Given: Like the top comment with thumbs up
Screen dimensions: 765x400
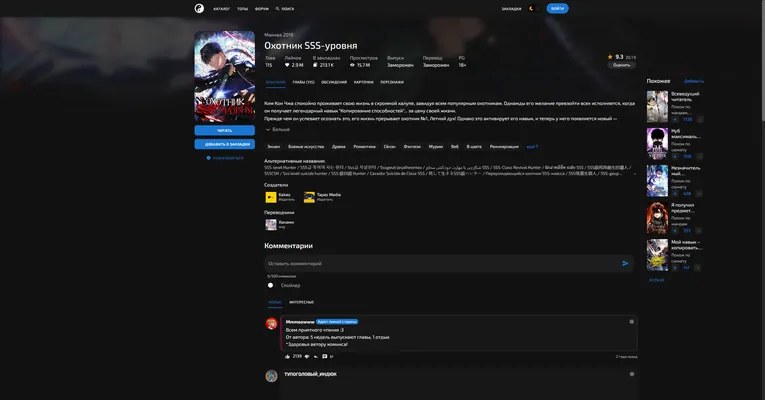Looking at the screenshot, I should pos(287,357).
